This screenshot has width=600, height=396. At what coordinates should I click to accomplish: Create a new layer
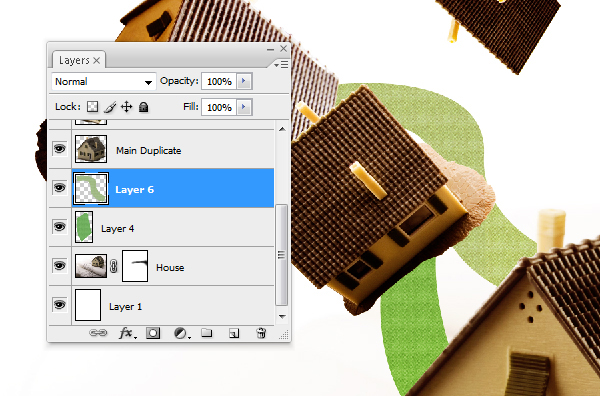(234, 333)
